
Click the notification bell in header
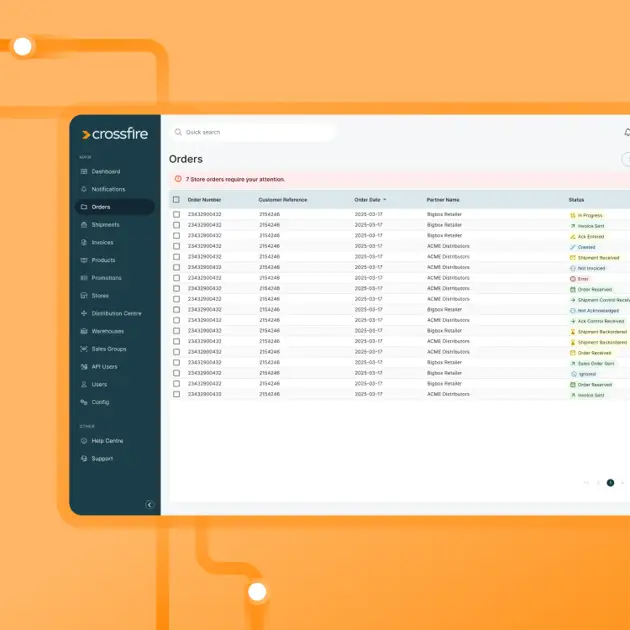(x=627, y=132)
